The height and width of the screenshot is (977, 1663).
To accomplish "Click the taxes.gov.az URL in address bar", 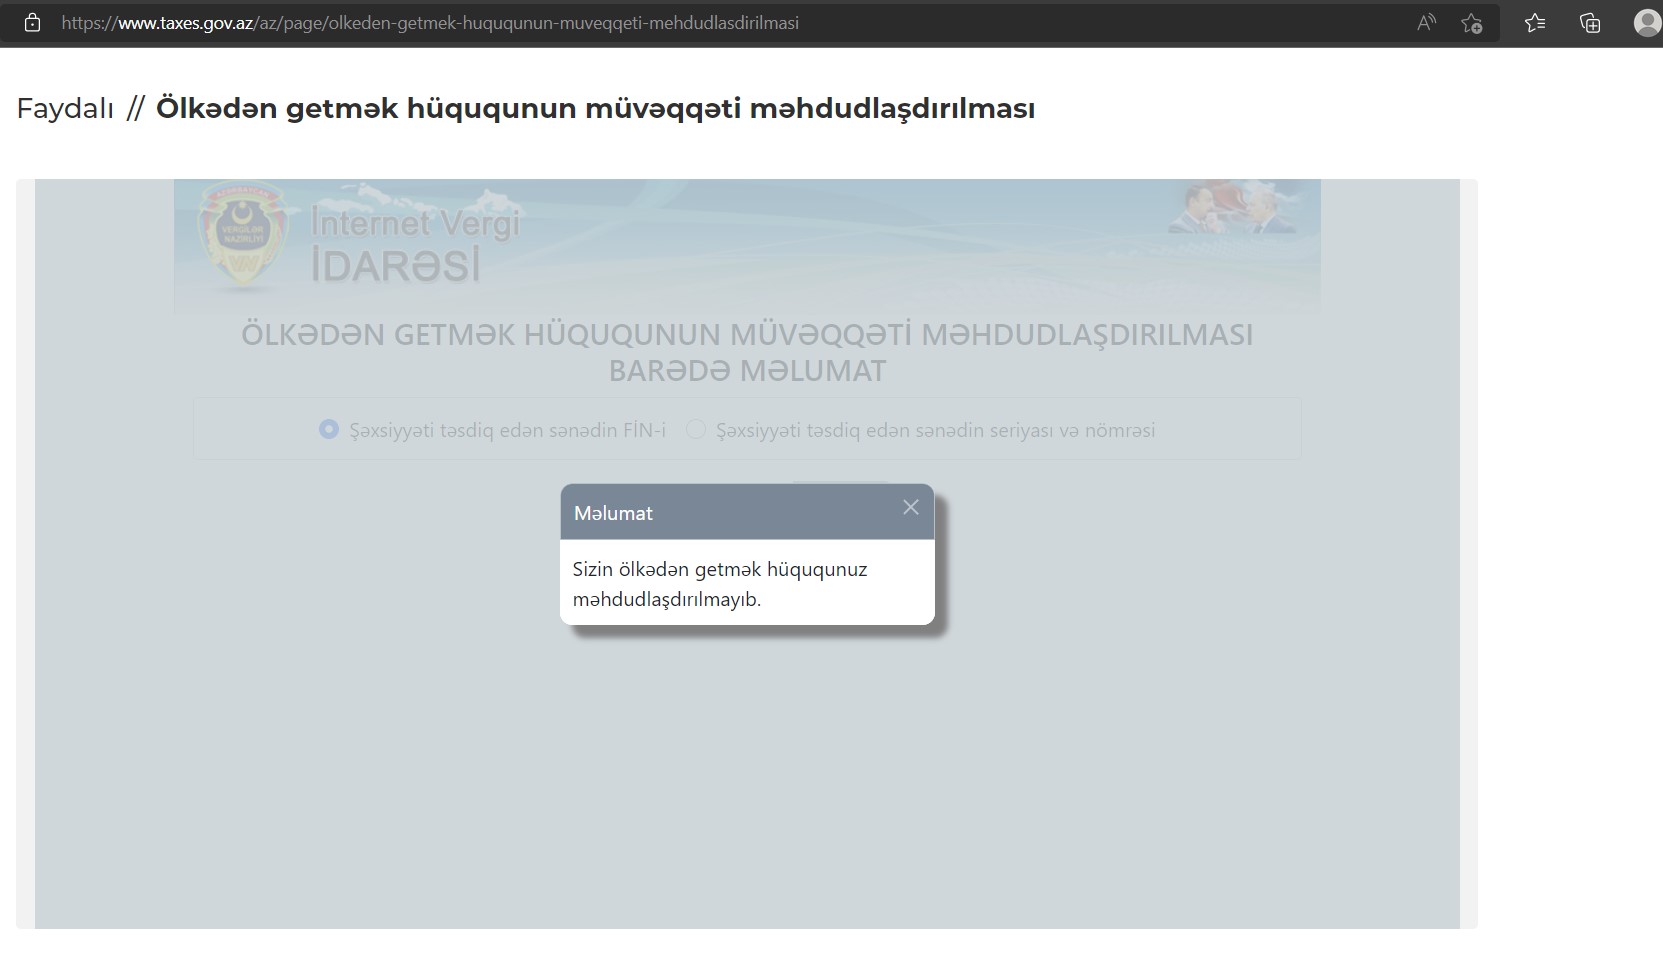I will point(430,23).
